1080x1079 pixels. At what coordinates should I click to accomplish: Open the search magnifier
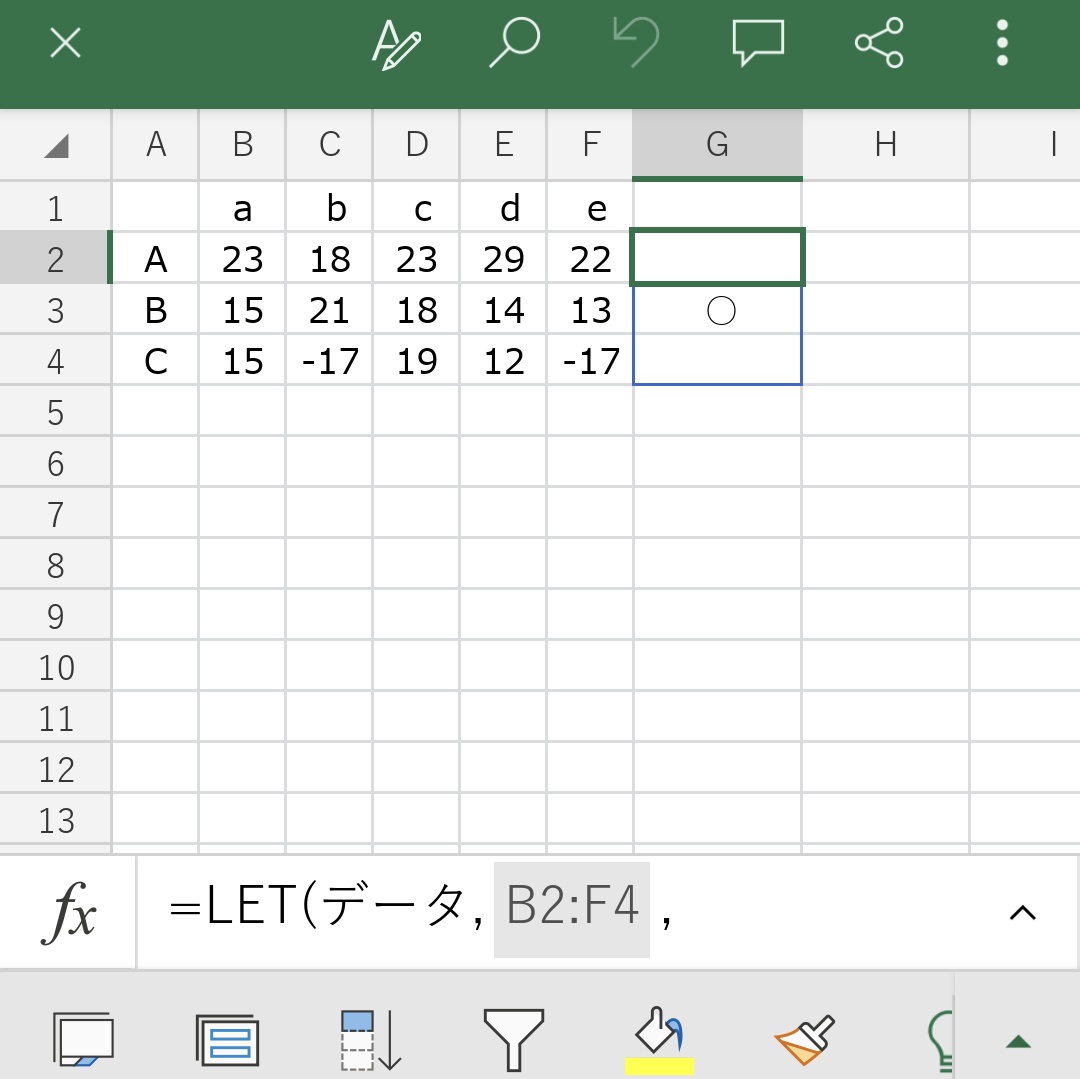tap(515, 43)
